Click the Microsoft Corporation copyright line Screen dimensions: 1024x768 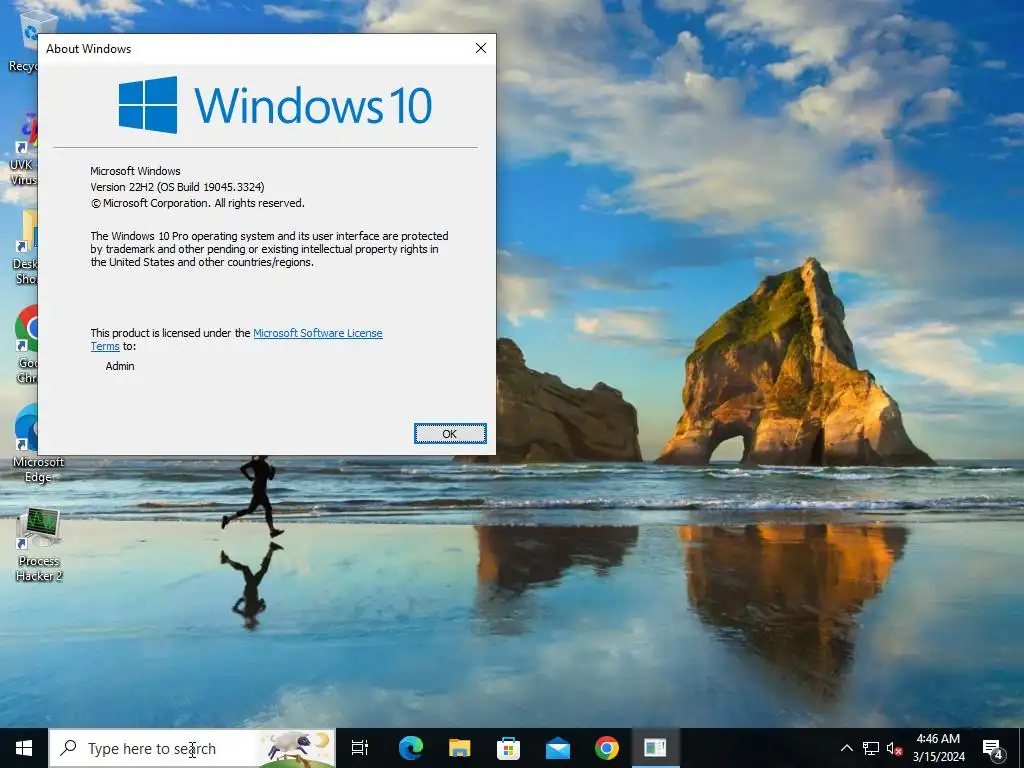[x=197, y=203]
